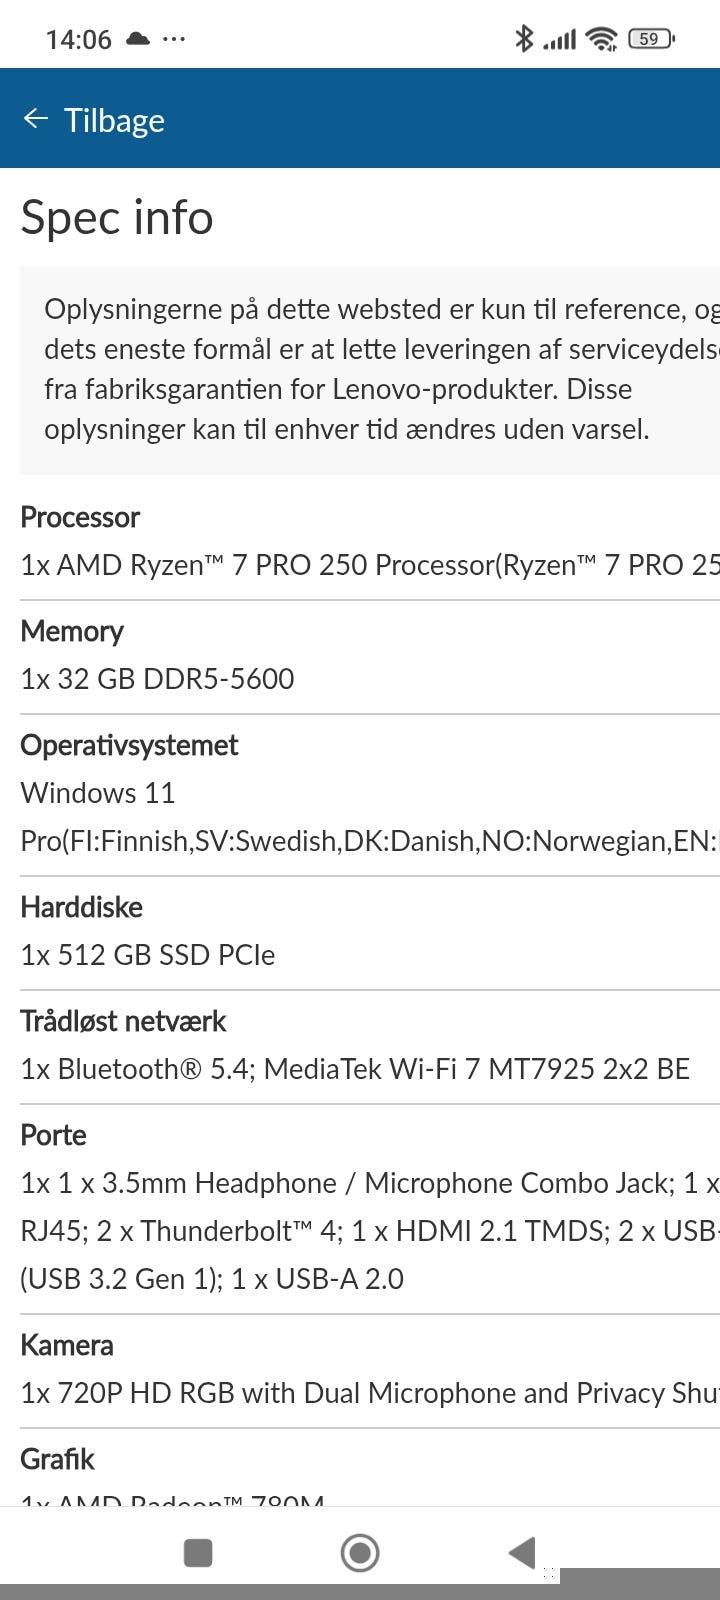Tap the Bluetooth status icon
Viewport: 720px width, 1600px height.
tap(523, 39)
